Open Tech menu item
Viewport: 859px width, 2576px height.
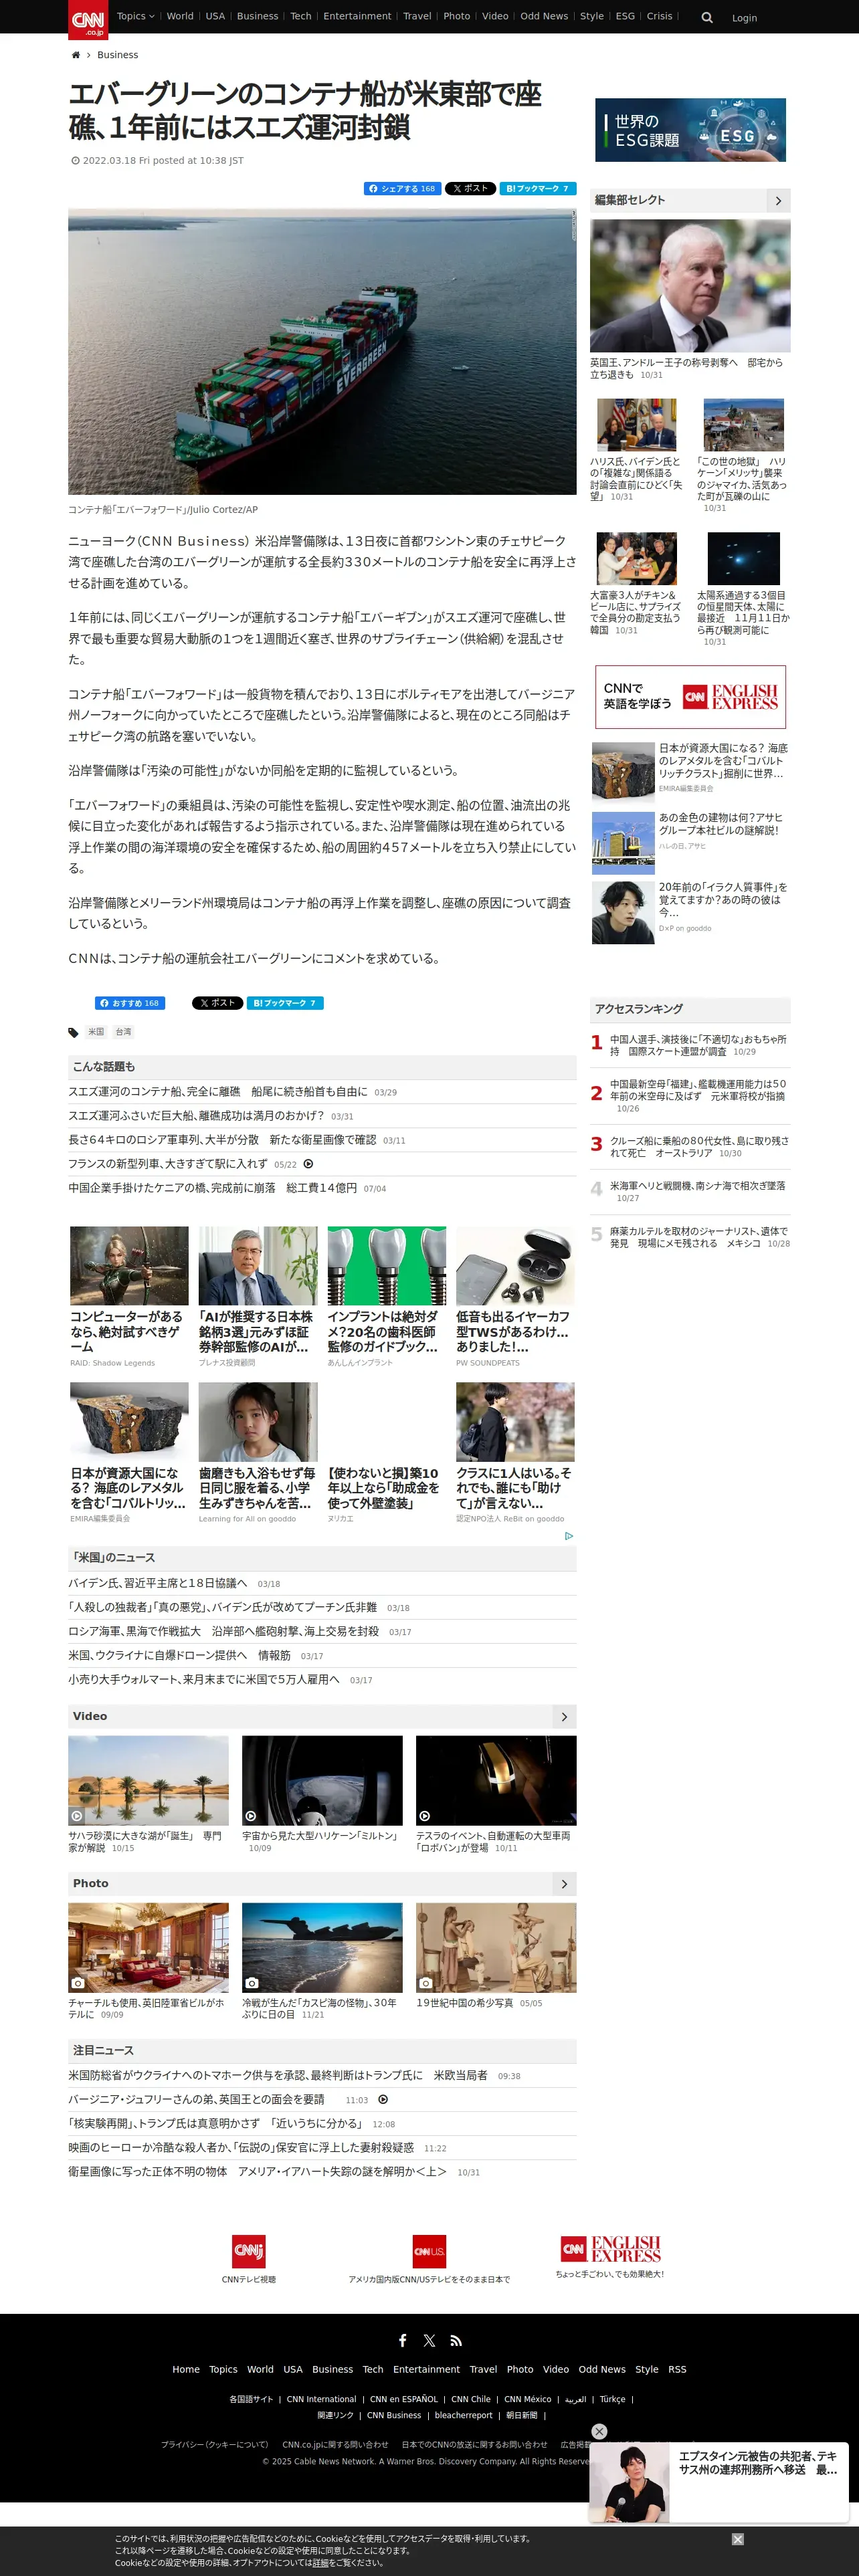[x=300, y=16]
